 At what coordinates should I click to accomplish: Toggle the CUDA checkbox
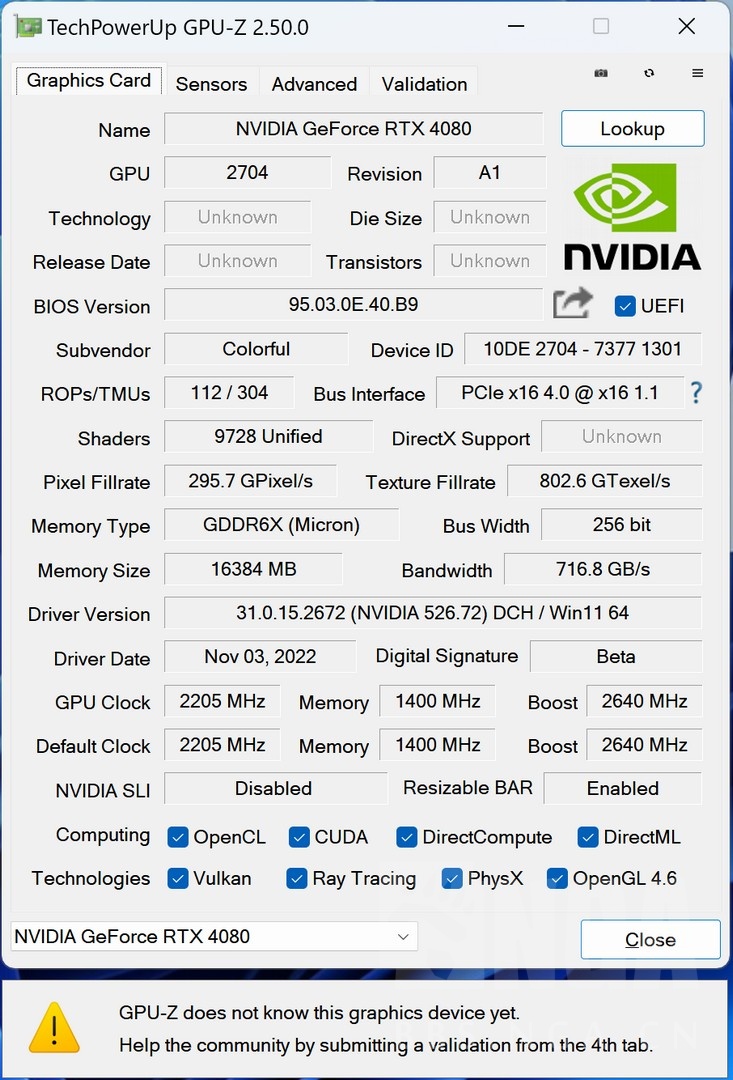299,837
